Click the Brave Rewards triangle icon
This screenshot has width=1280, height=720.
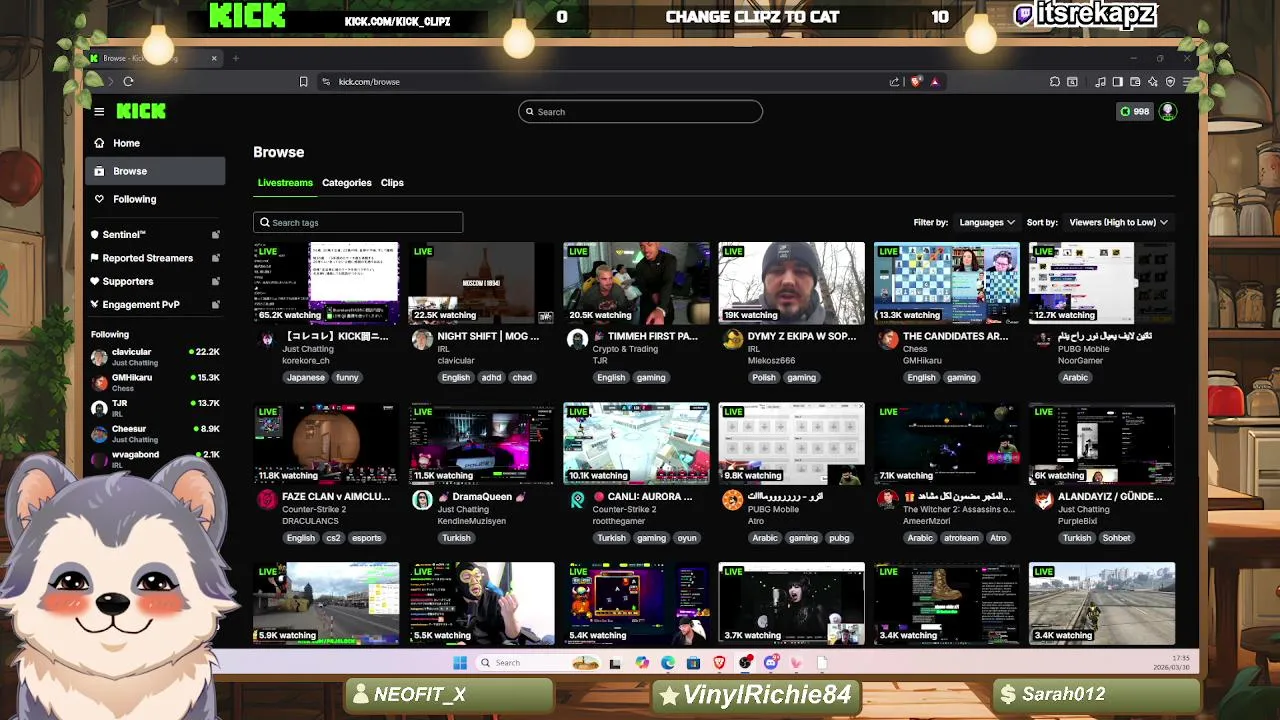coord(934,82)
